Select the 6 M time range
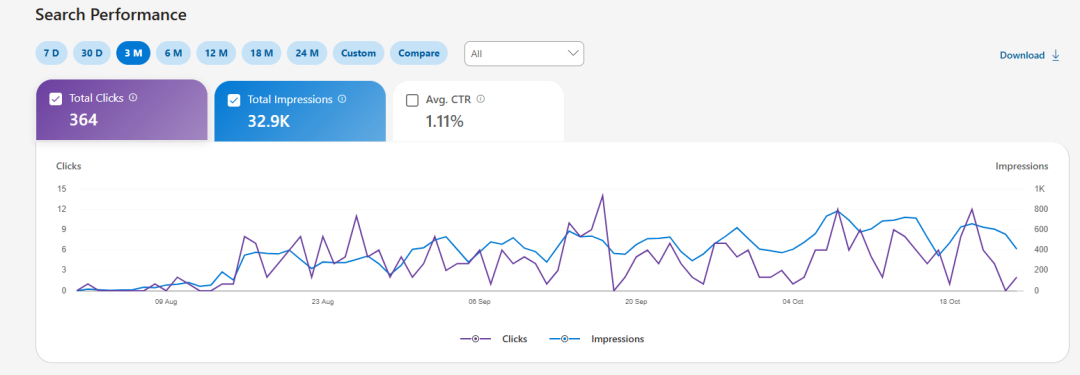Viewport: 1080px width, 375px height. pos(173,53)
